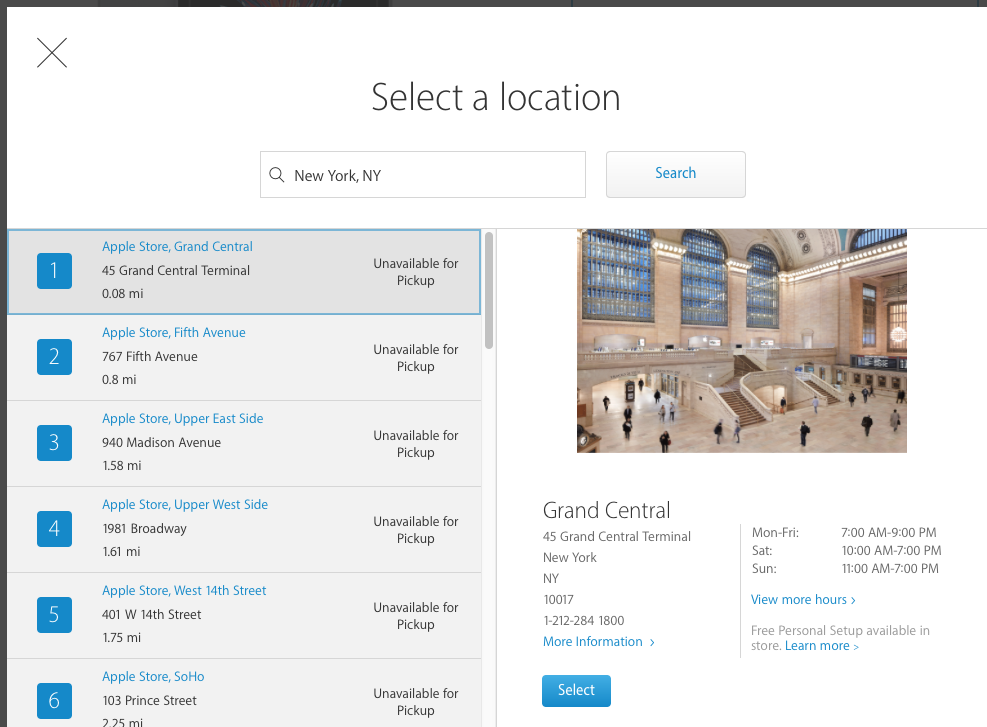Image resolution: width=987 pixels, height=727 pixels.
Task: Click Sat hours 10:00 AM-7:00 PM
Action: (x=891, y=551)
